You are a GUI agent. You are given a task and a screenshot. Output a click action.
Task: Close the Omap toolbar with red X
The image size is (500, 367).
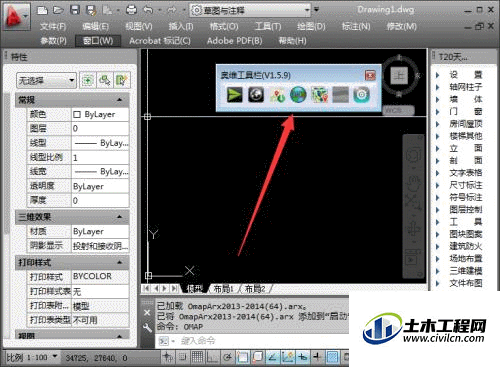click(x=370, y=75)
